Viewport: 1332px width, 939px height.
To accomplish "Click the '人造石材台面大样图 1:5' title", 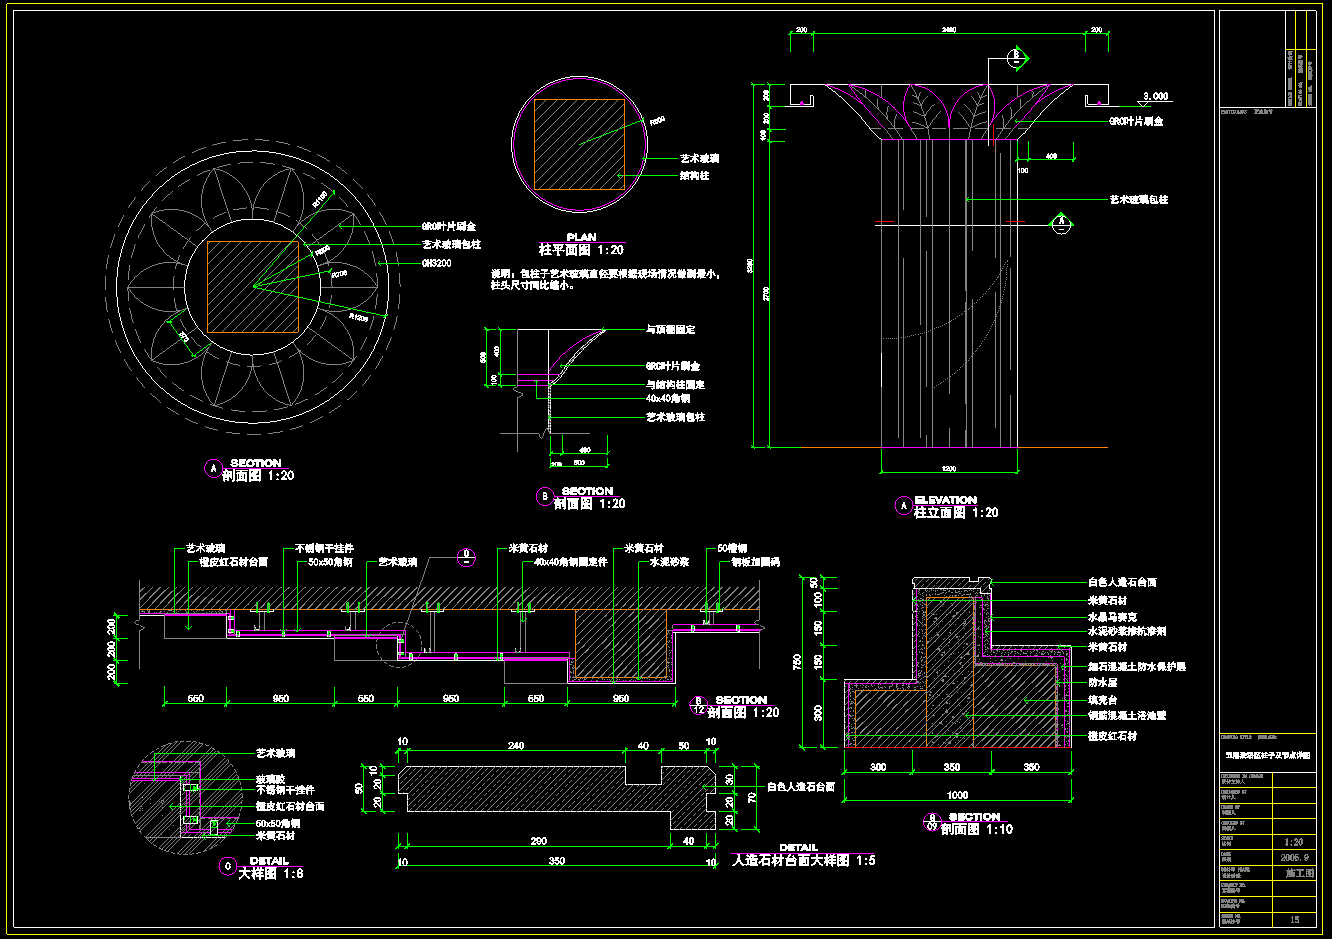I will pyautogui.click(x=804, y=860).
